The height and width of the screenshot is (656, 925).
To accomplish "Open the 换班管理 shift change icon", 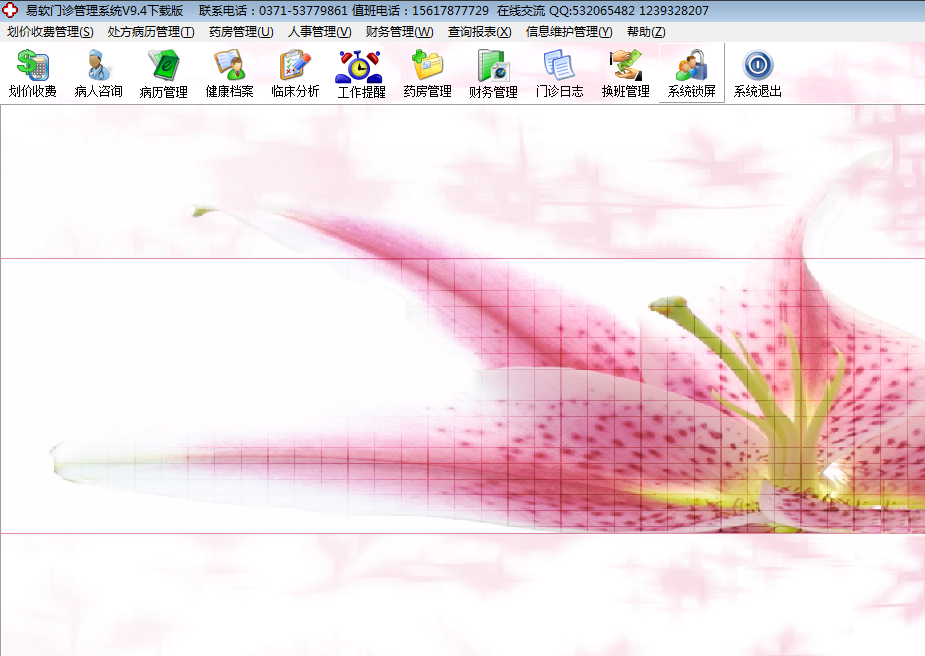I will pyautogui.click(x=625, y=73).
